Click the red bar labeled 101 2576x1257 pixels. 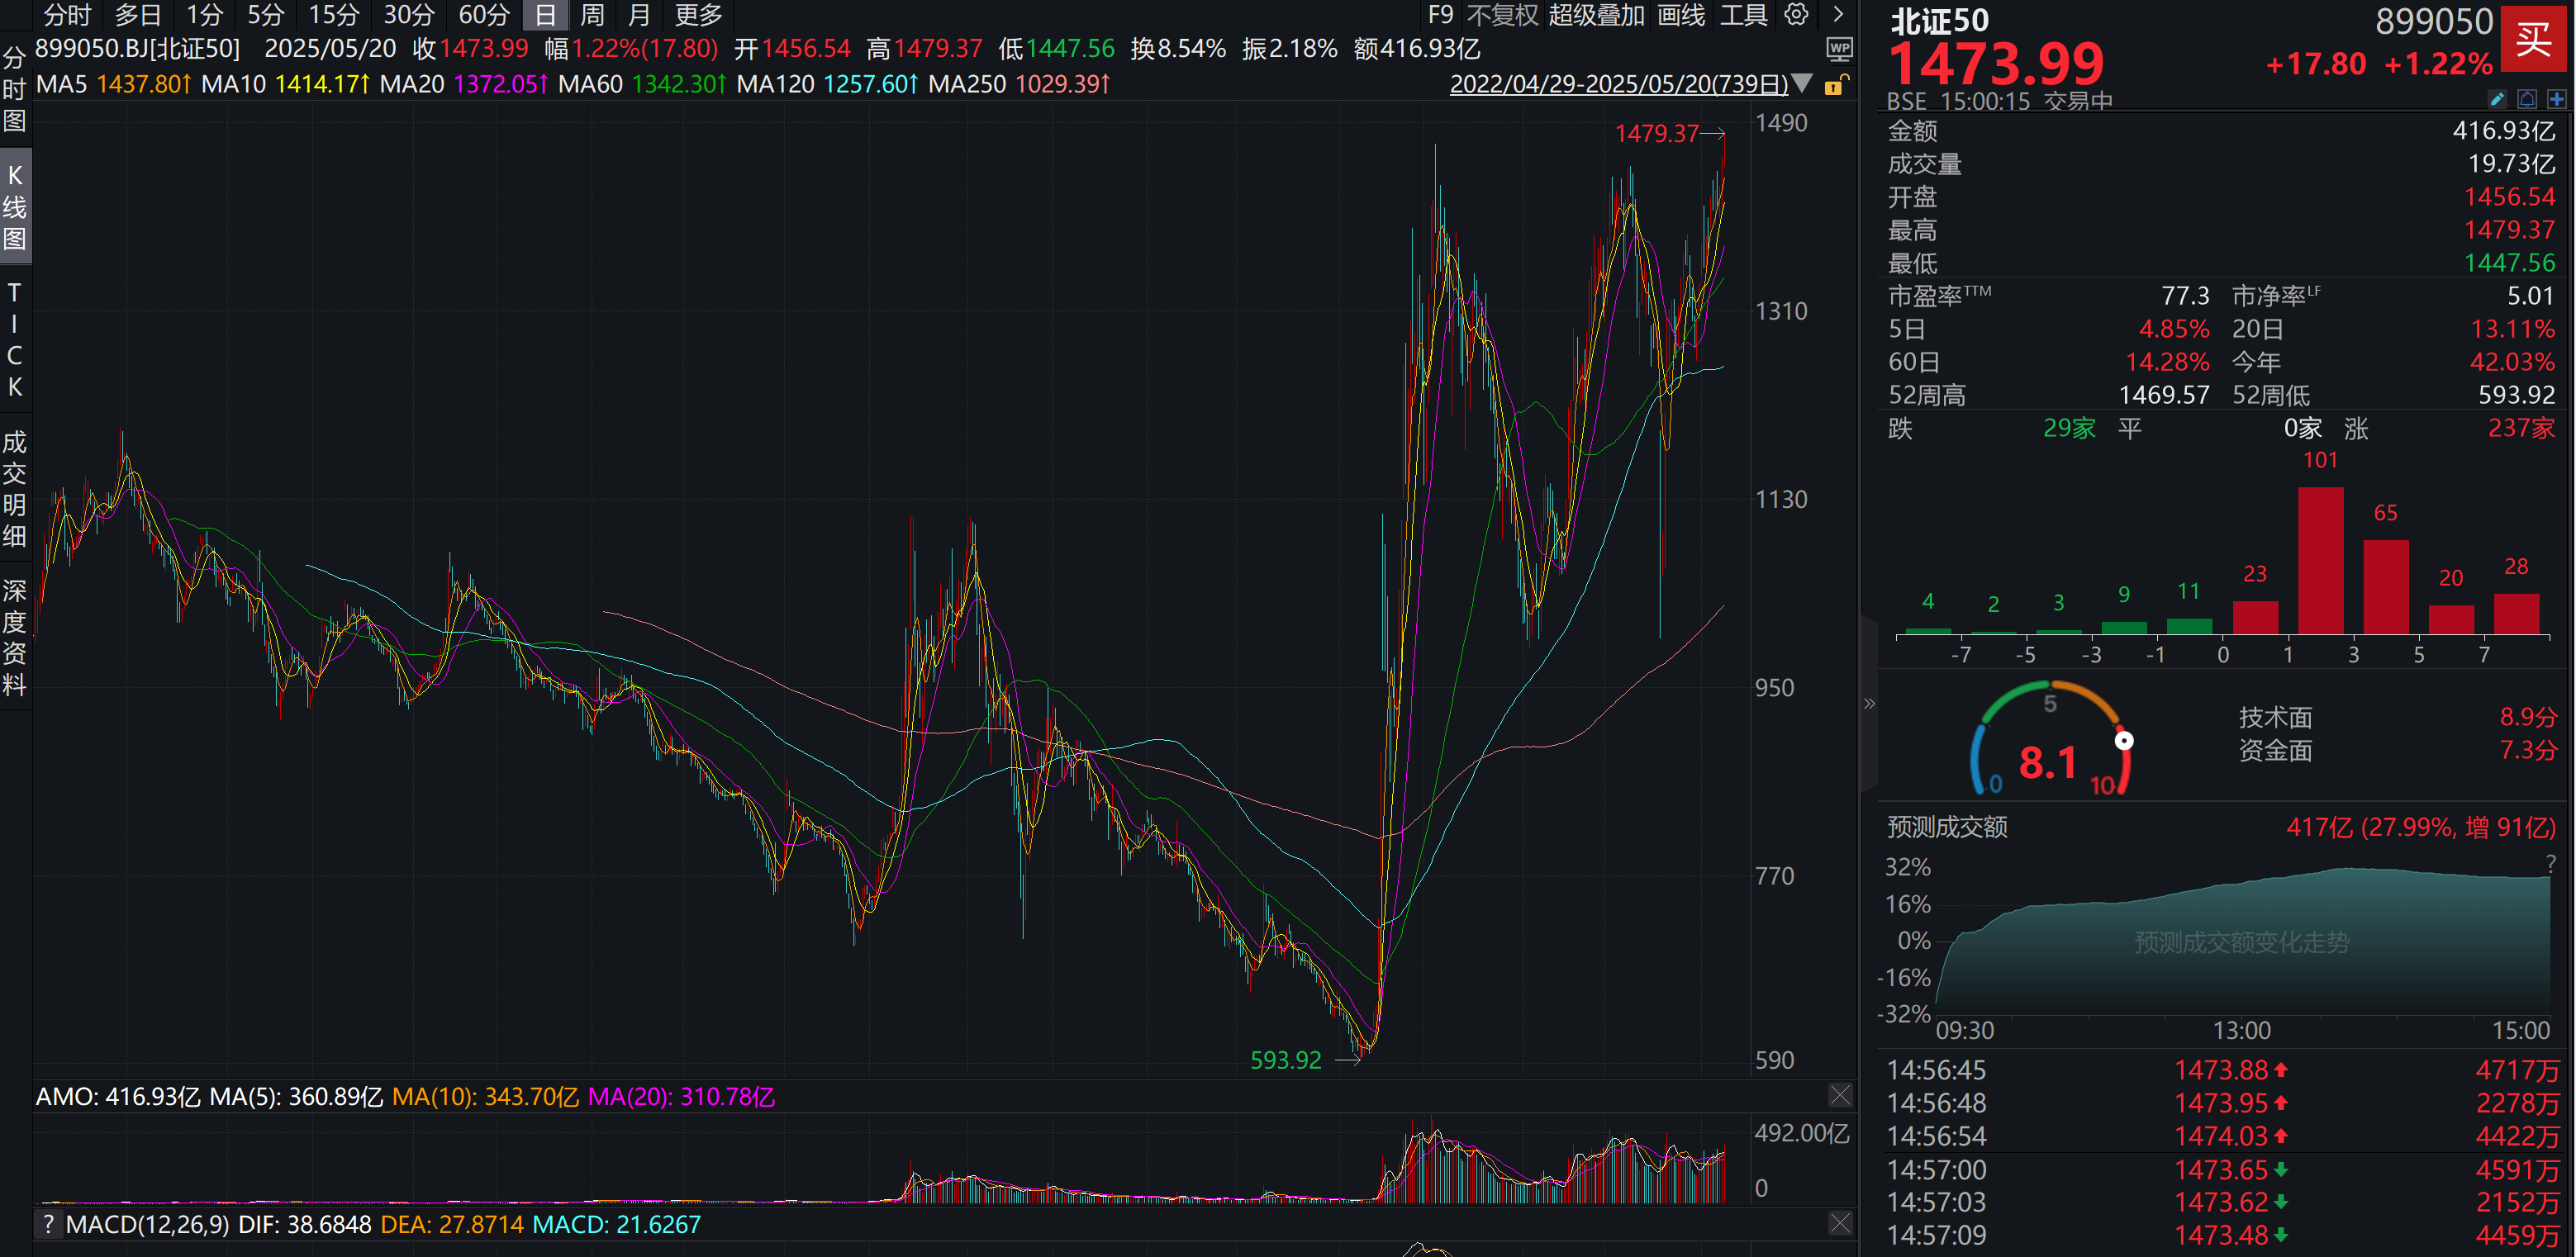2320,561
